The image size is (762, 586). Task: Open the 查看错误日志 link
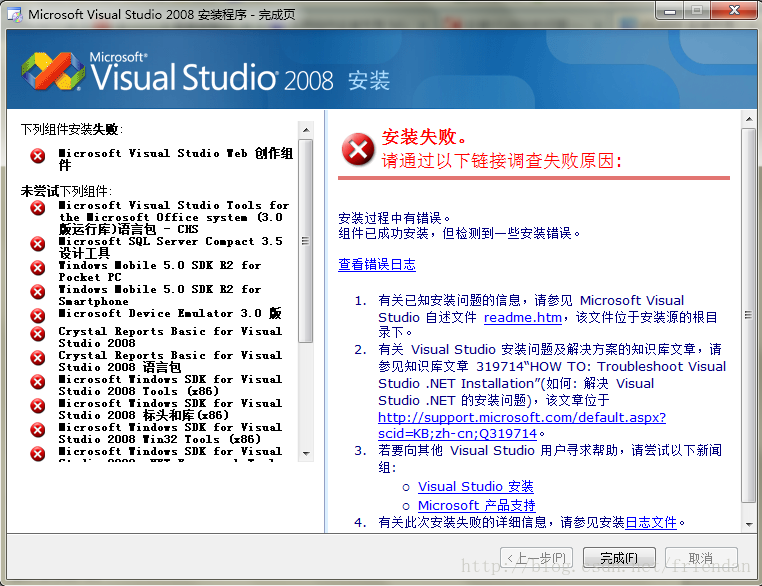377,264
